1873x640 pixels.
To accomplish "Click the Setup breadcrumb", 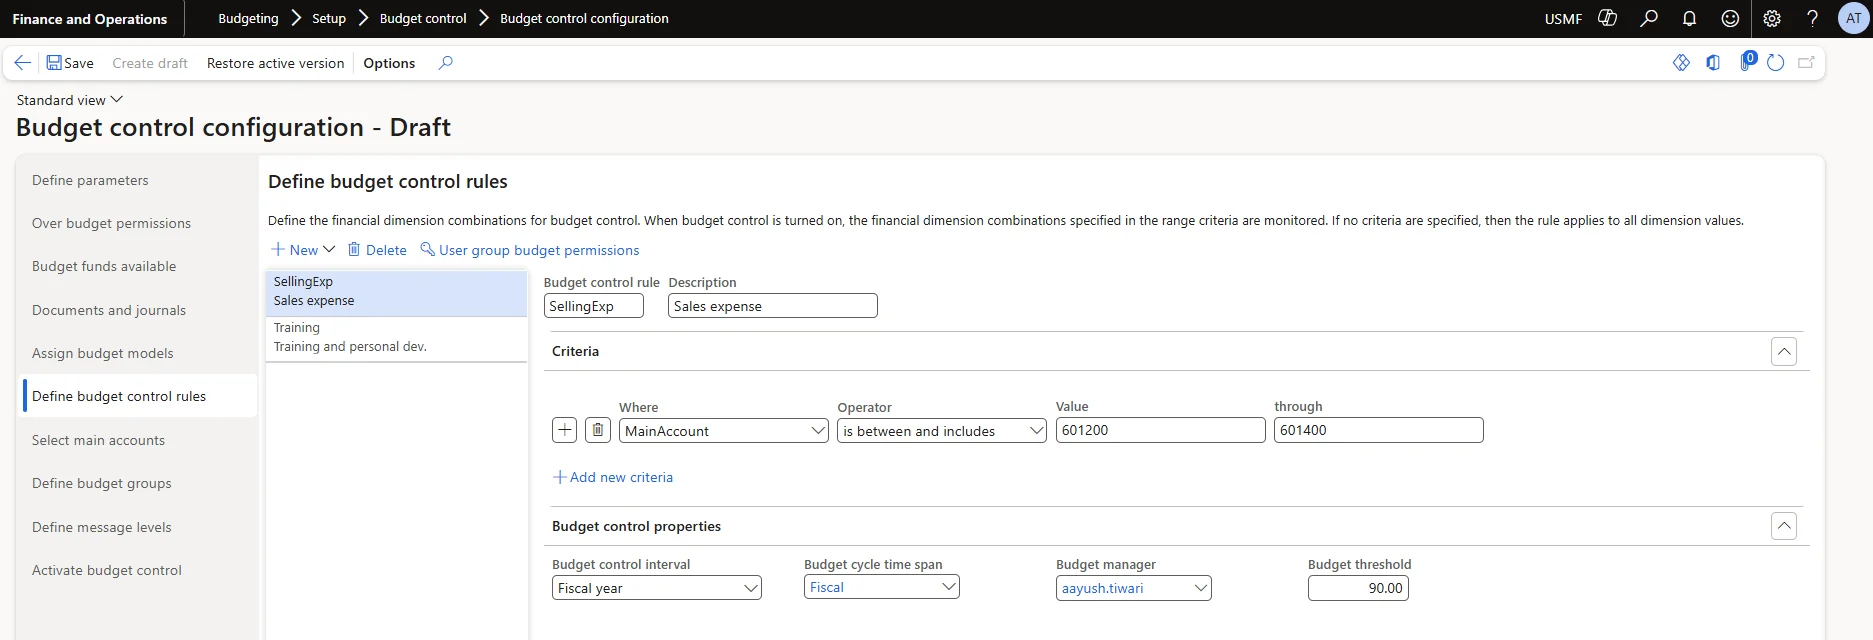I will click(x=329, y=18).
